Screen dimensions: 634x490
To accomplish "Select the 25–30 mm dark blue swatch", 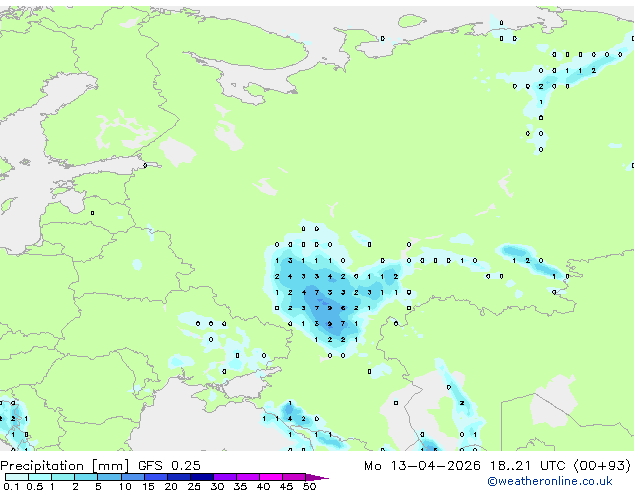I will click(x=202, y=477).
